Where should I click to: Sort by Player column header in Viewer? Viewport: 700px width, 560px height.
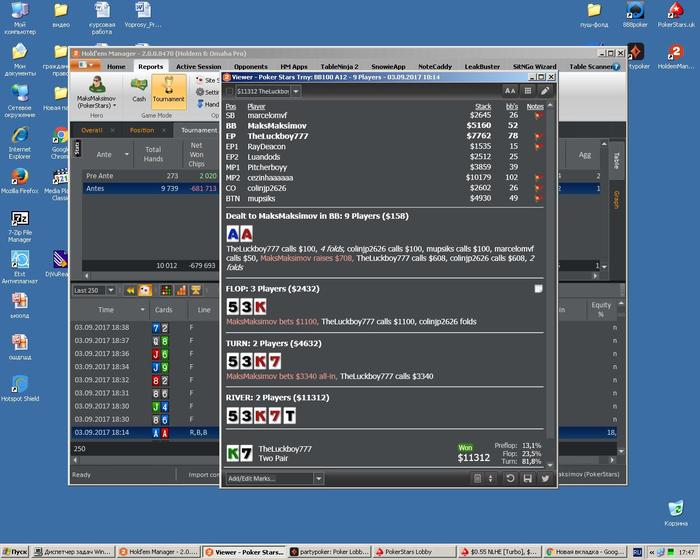point(256,106)
